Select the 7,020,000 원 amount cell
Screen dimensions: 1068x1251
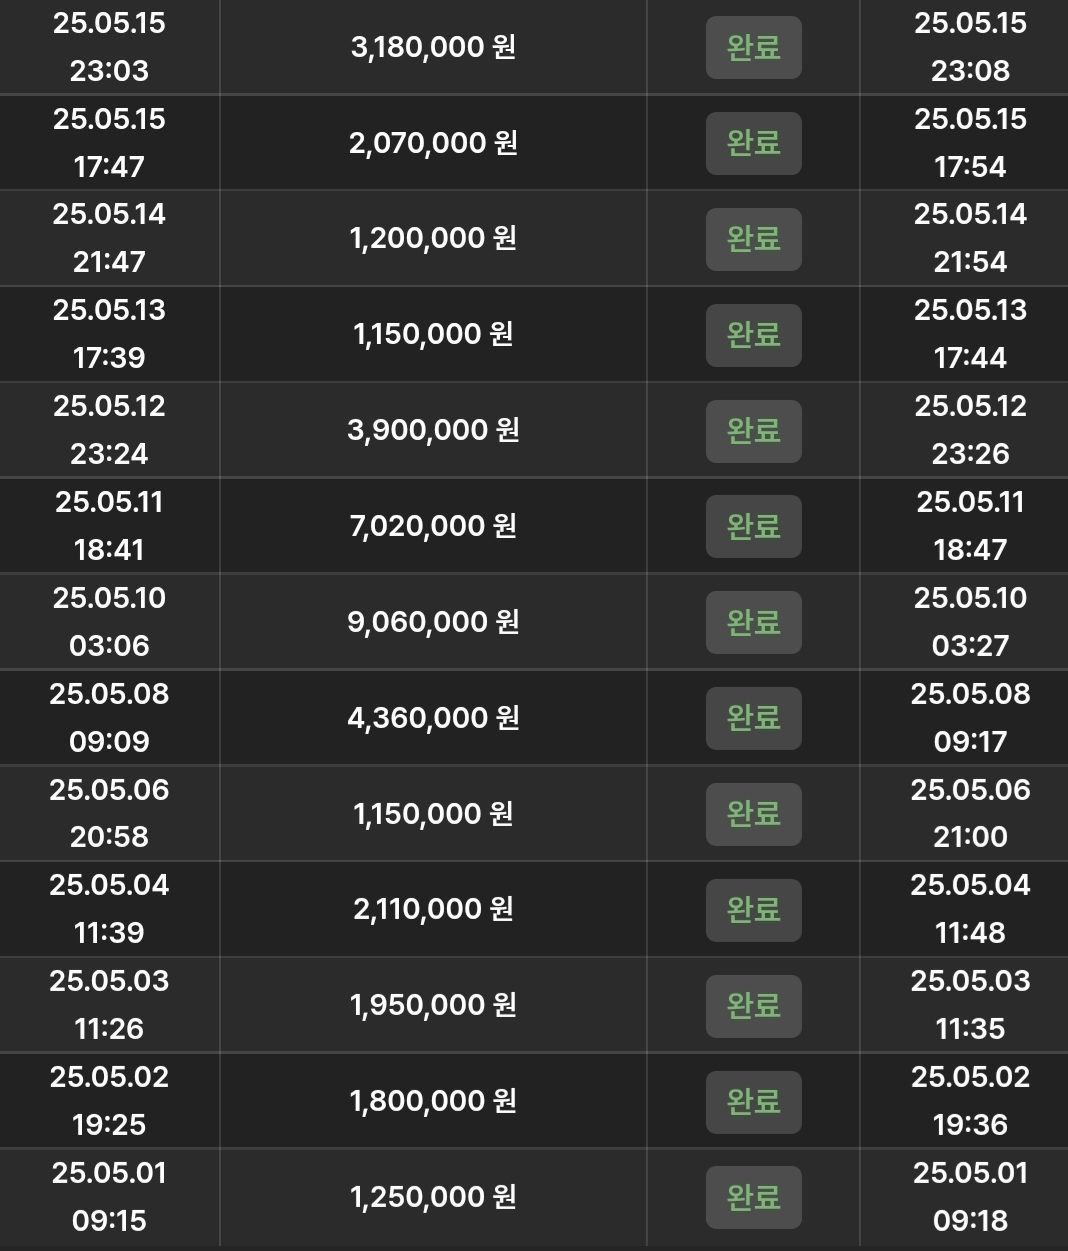click(433, 526)
